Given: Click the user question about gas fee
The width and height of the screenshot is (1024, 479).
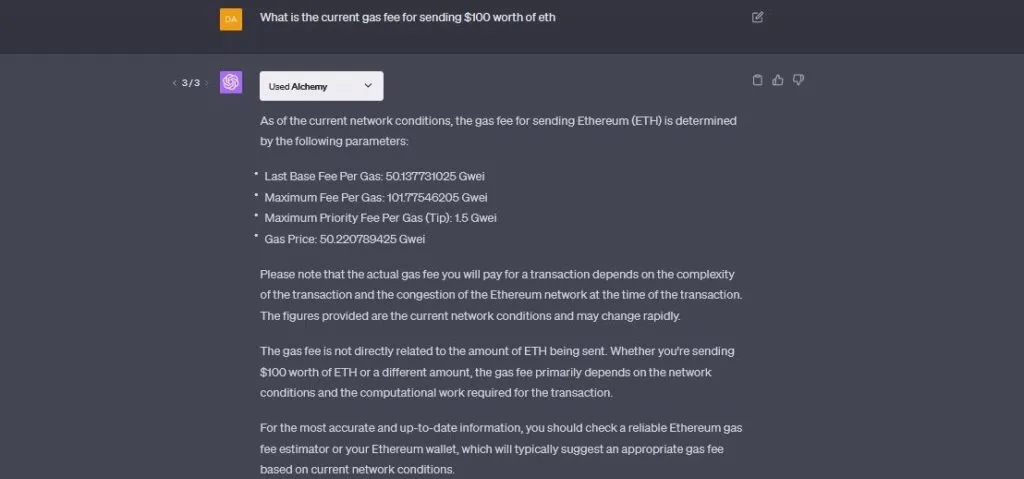Looking at the screenshot, I should [408, 17].
